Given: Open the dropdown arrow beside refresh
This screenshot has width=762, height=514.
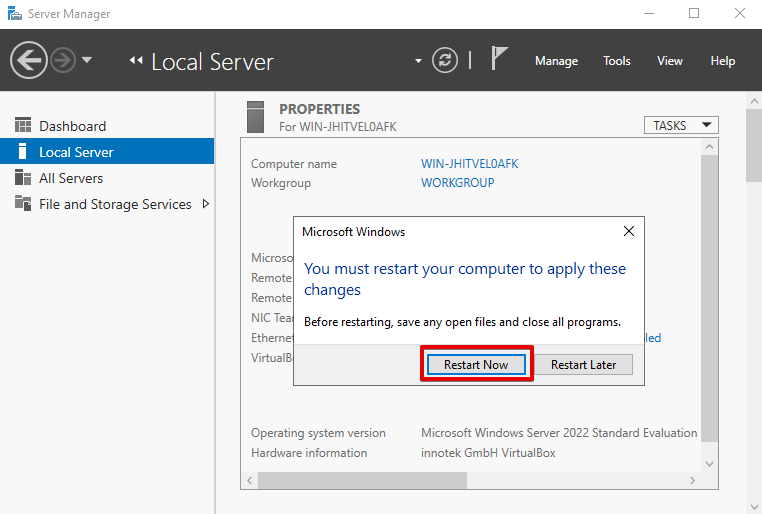Looking at the screenshot, I should coord(418,61).
